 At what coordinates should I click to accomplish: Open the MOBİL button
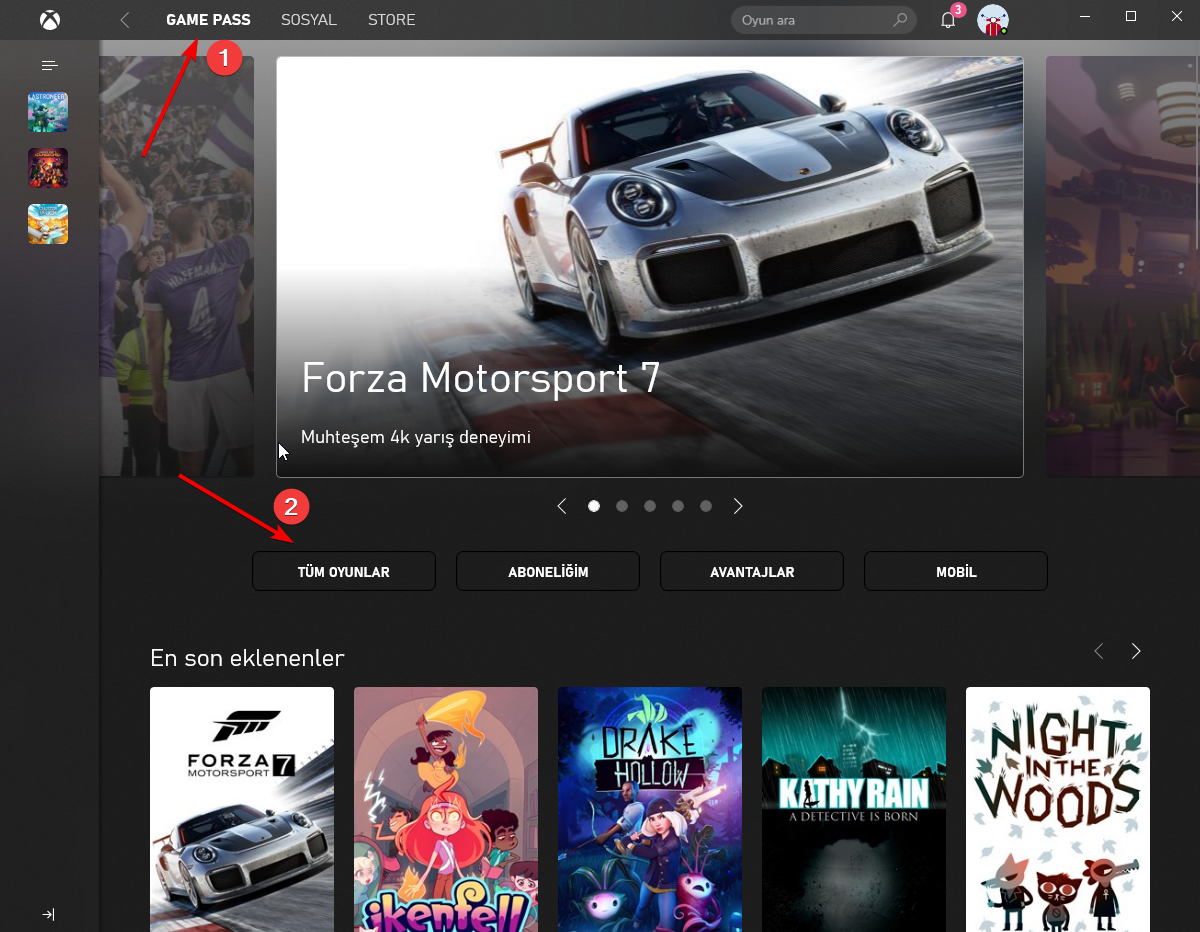[x=956, y=572]
